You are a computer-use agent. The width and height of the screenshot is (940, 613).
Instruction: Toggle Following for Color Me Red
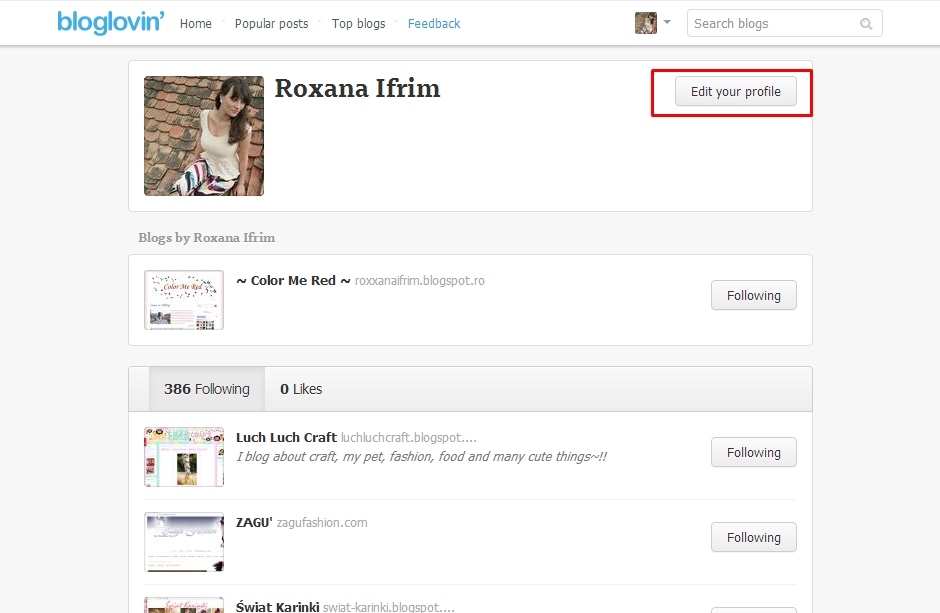click(754, 295)
